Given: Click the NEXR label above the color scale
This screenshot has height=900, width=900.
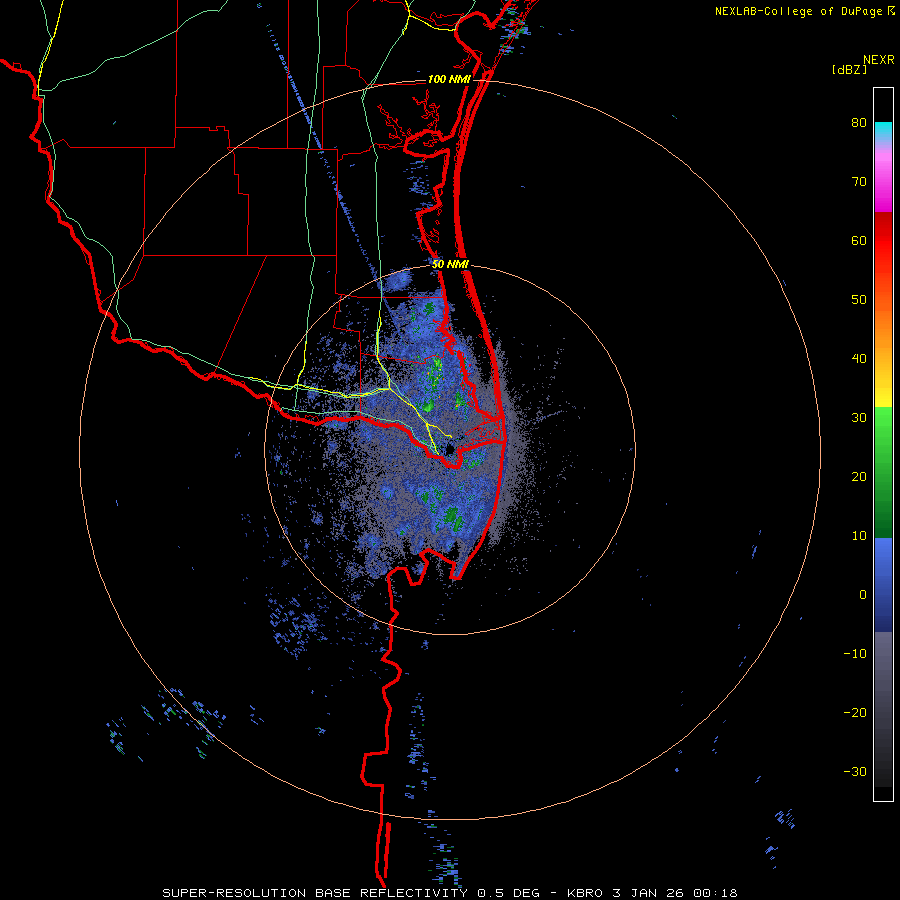Looking at the screenshot, I should [879, 60].
